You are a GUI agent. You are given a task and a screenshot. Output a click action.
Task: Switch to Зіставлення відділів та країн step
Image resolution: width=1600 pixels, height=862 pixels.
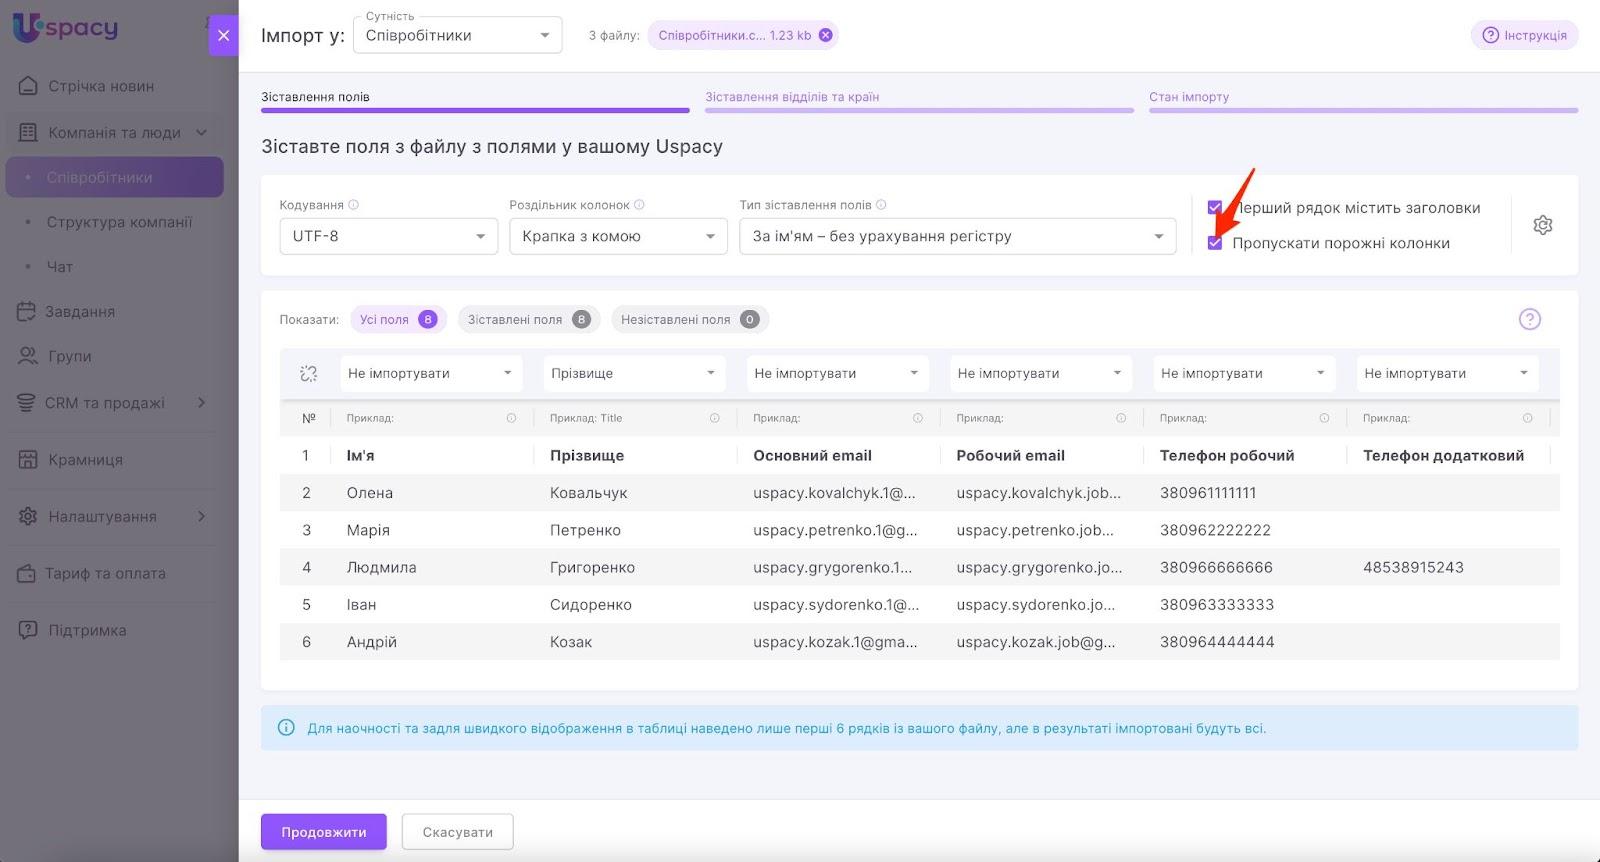(792, 97)
